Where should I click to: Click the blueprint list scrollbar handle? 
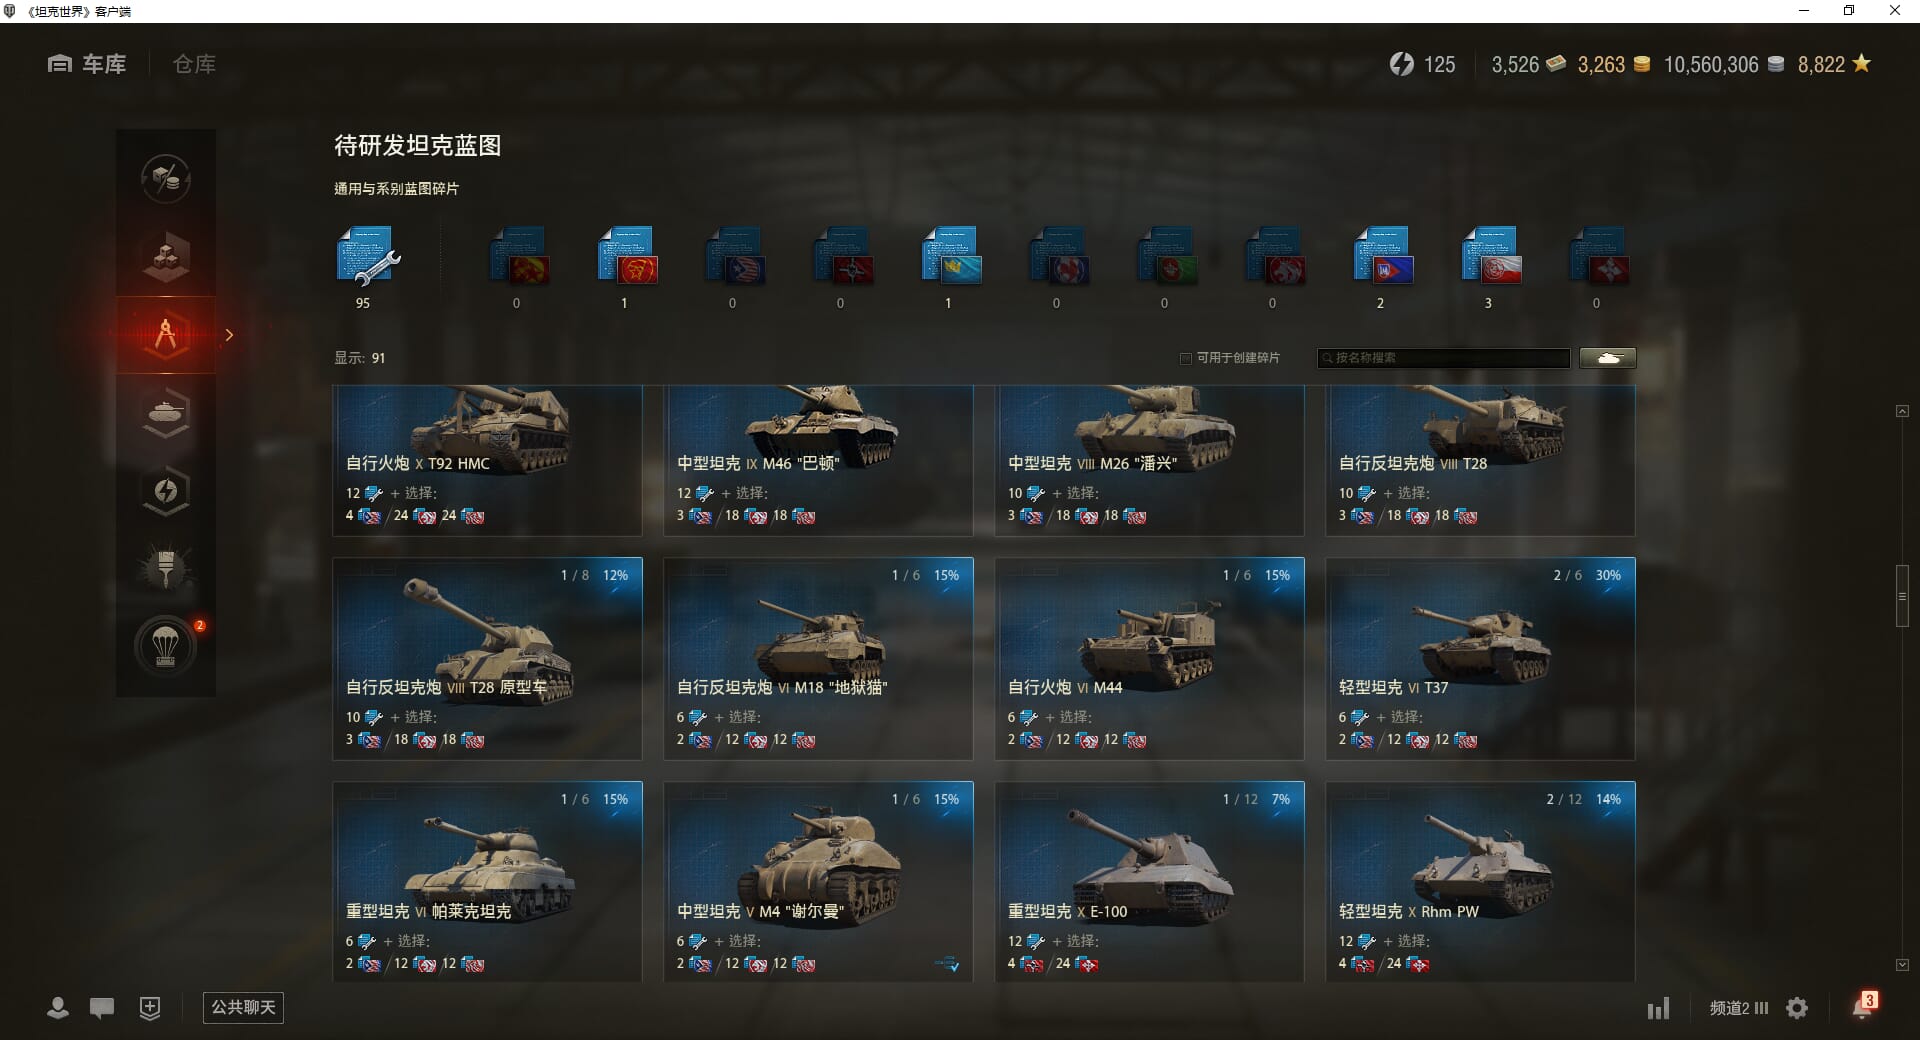pyautogui.click(x=1902, y=596)
